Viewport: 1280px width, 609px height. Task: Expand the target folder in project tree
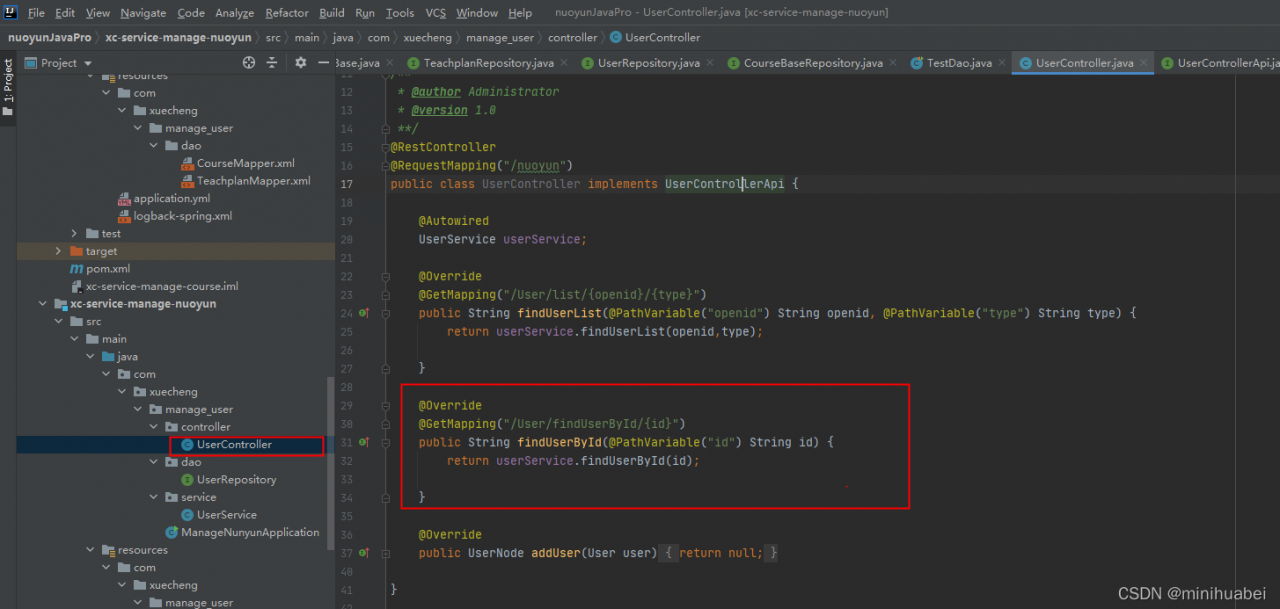[x=60, y=251]
